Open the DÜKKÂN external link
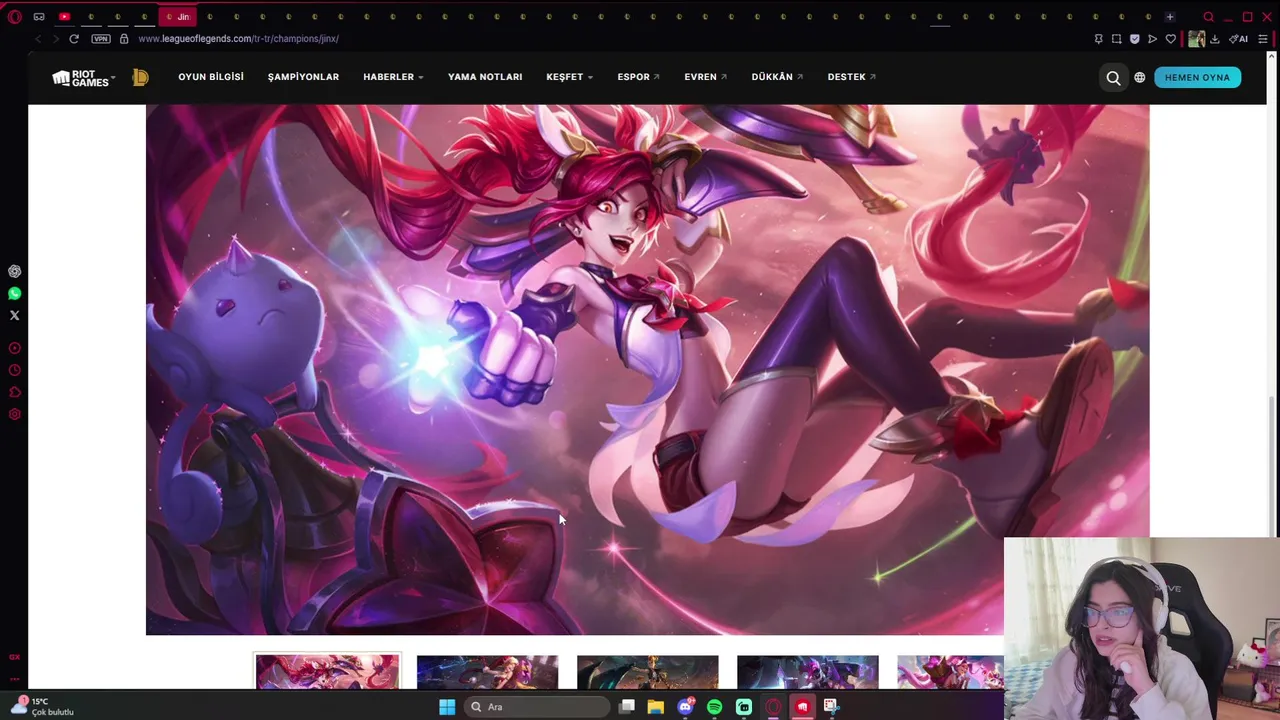 pyautogui.click(x=777, y=77)
